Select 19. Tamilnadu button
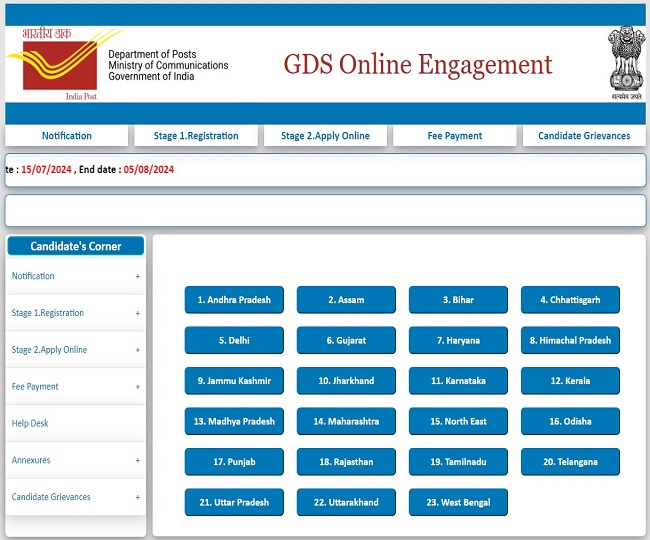The height and width of the screenshot is (540, 650). [x=458, y=462]
